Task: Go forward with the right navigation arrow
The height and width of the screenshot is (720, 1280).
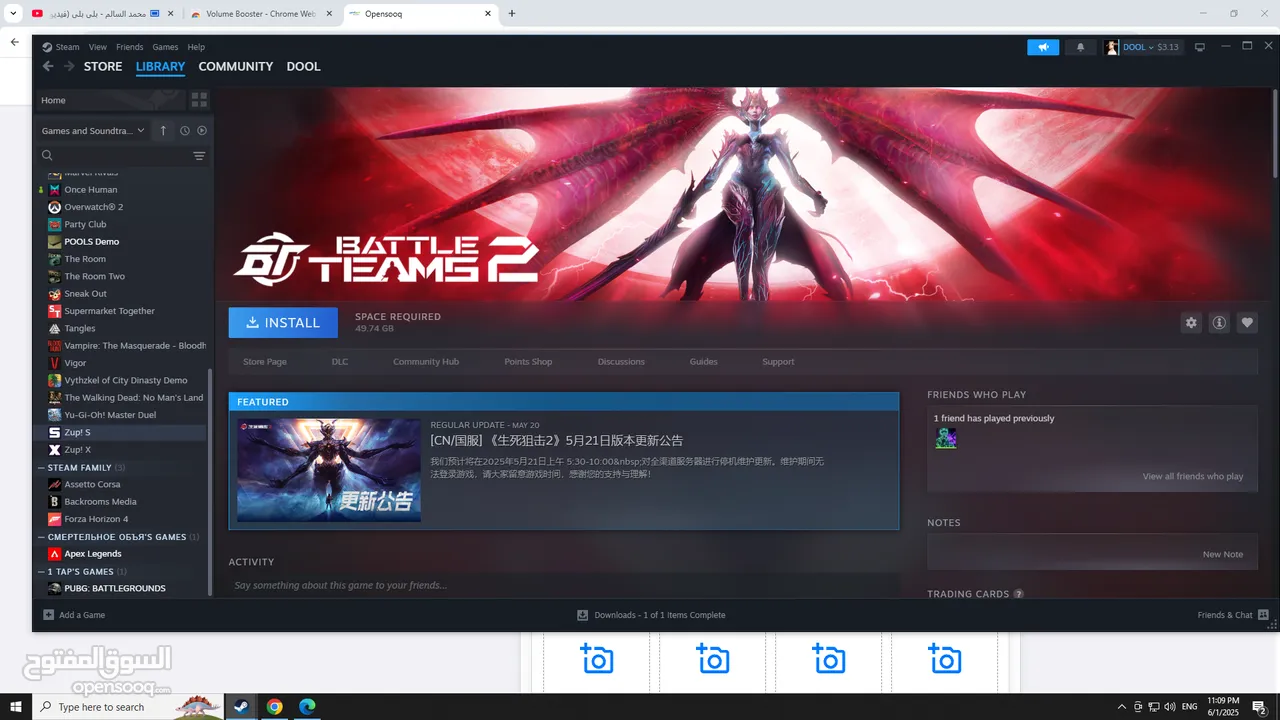Action: pyautogui.click(x=69, y=66)
